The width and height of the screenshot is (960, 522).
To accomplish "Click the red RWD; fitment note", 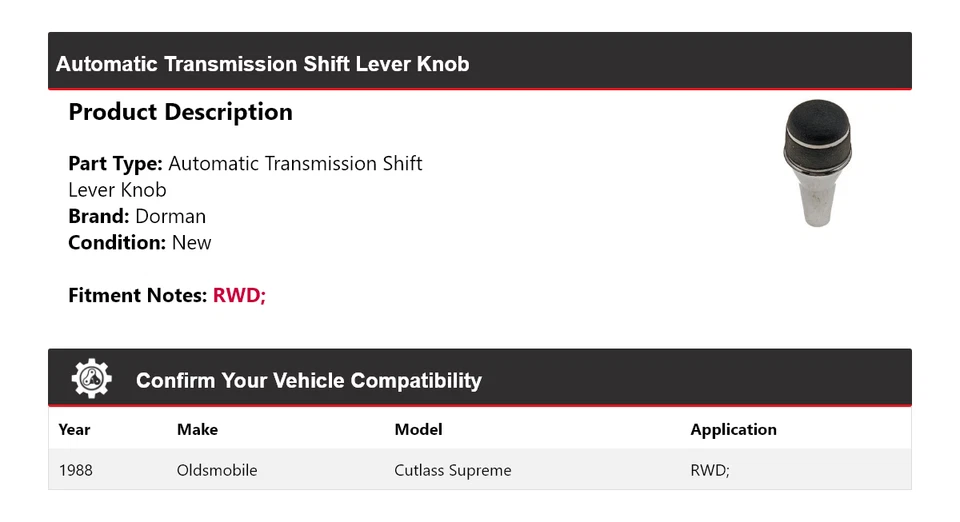I will (239, 295).
